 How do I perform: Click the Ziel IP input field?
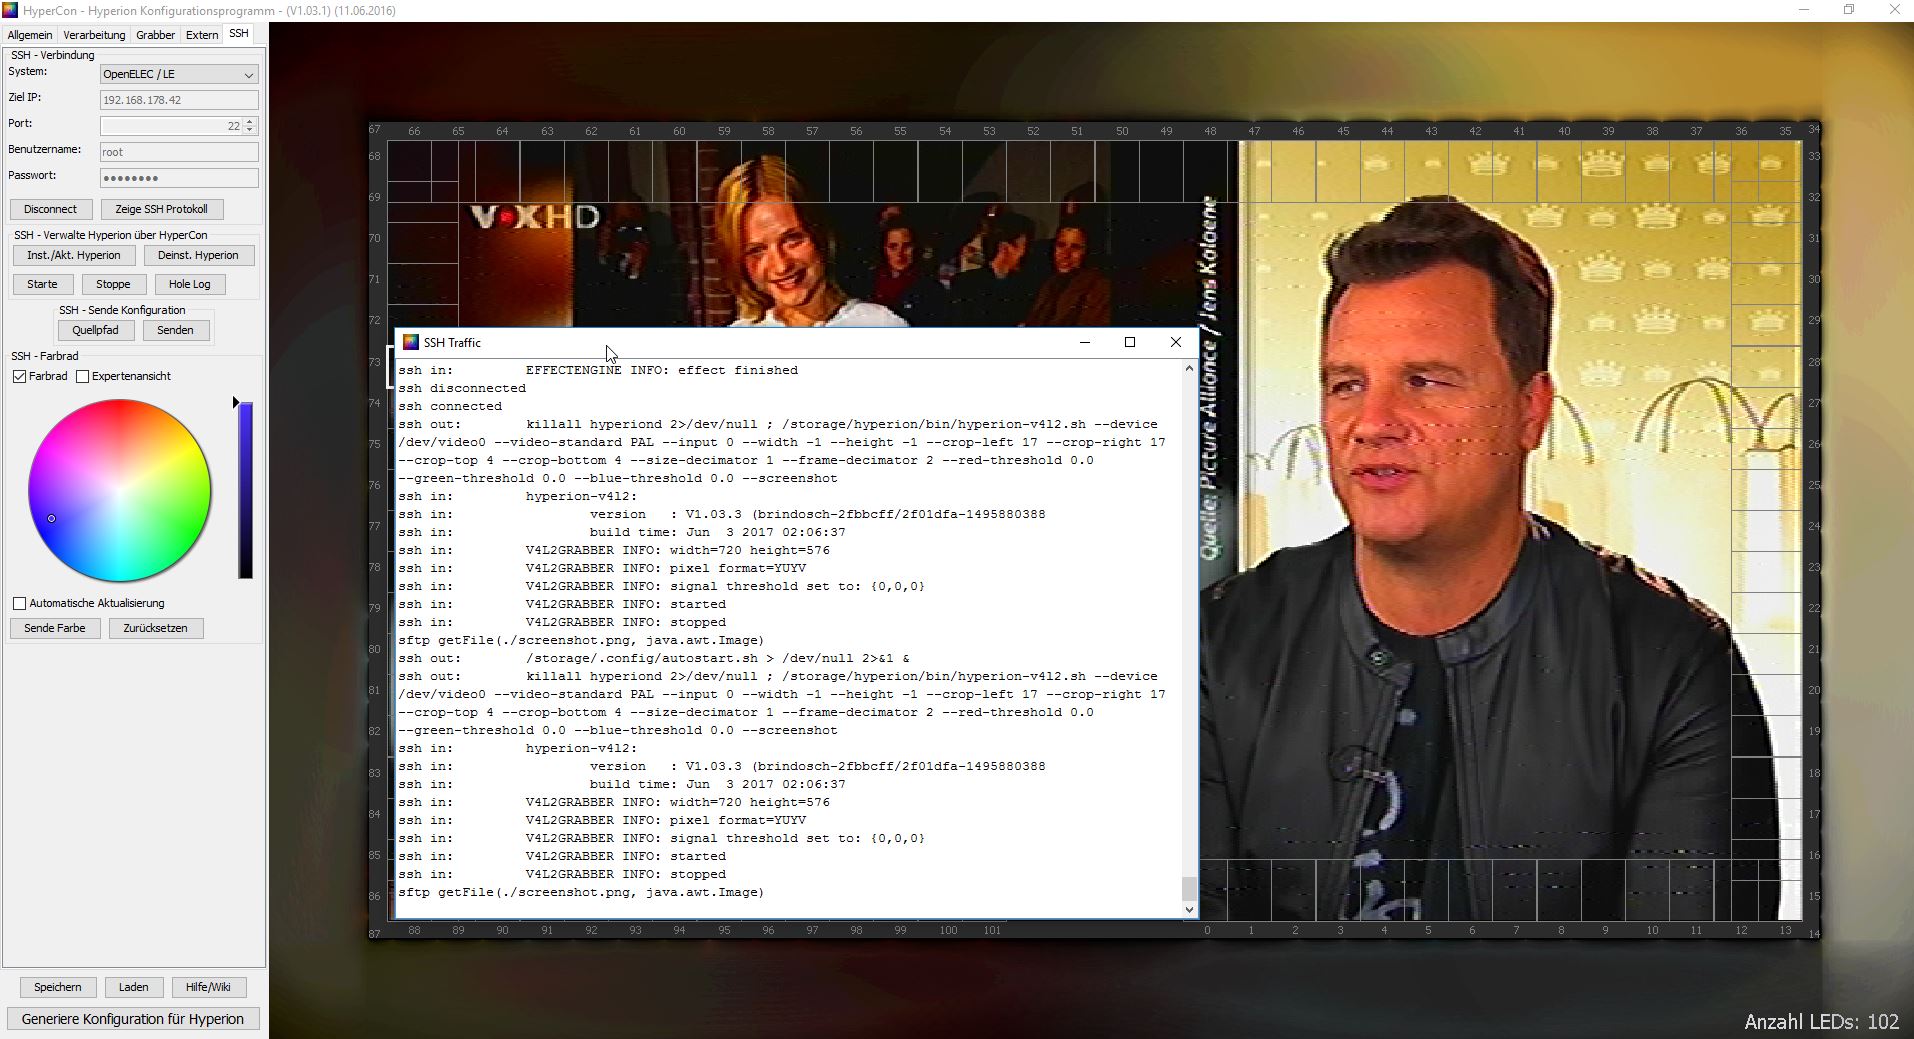point(179,100)
